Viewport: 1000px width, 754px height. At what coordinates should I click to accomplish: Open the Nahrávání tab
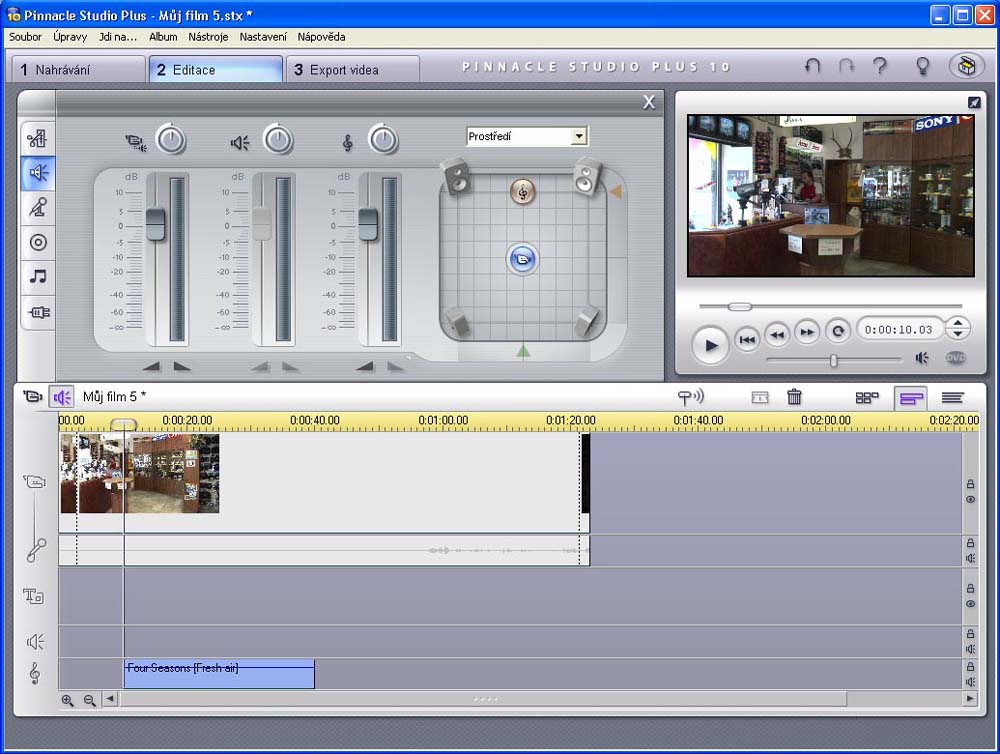tap(78, 70)
